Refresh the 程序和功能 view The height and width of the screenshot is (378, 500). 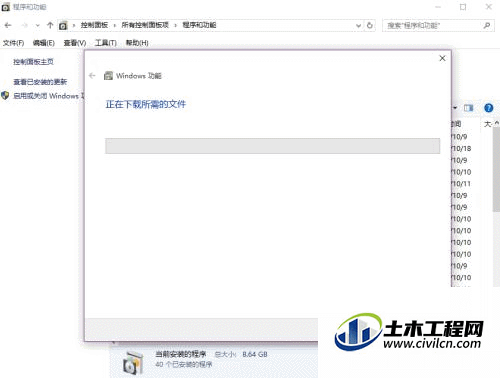[x=370, y=25]
